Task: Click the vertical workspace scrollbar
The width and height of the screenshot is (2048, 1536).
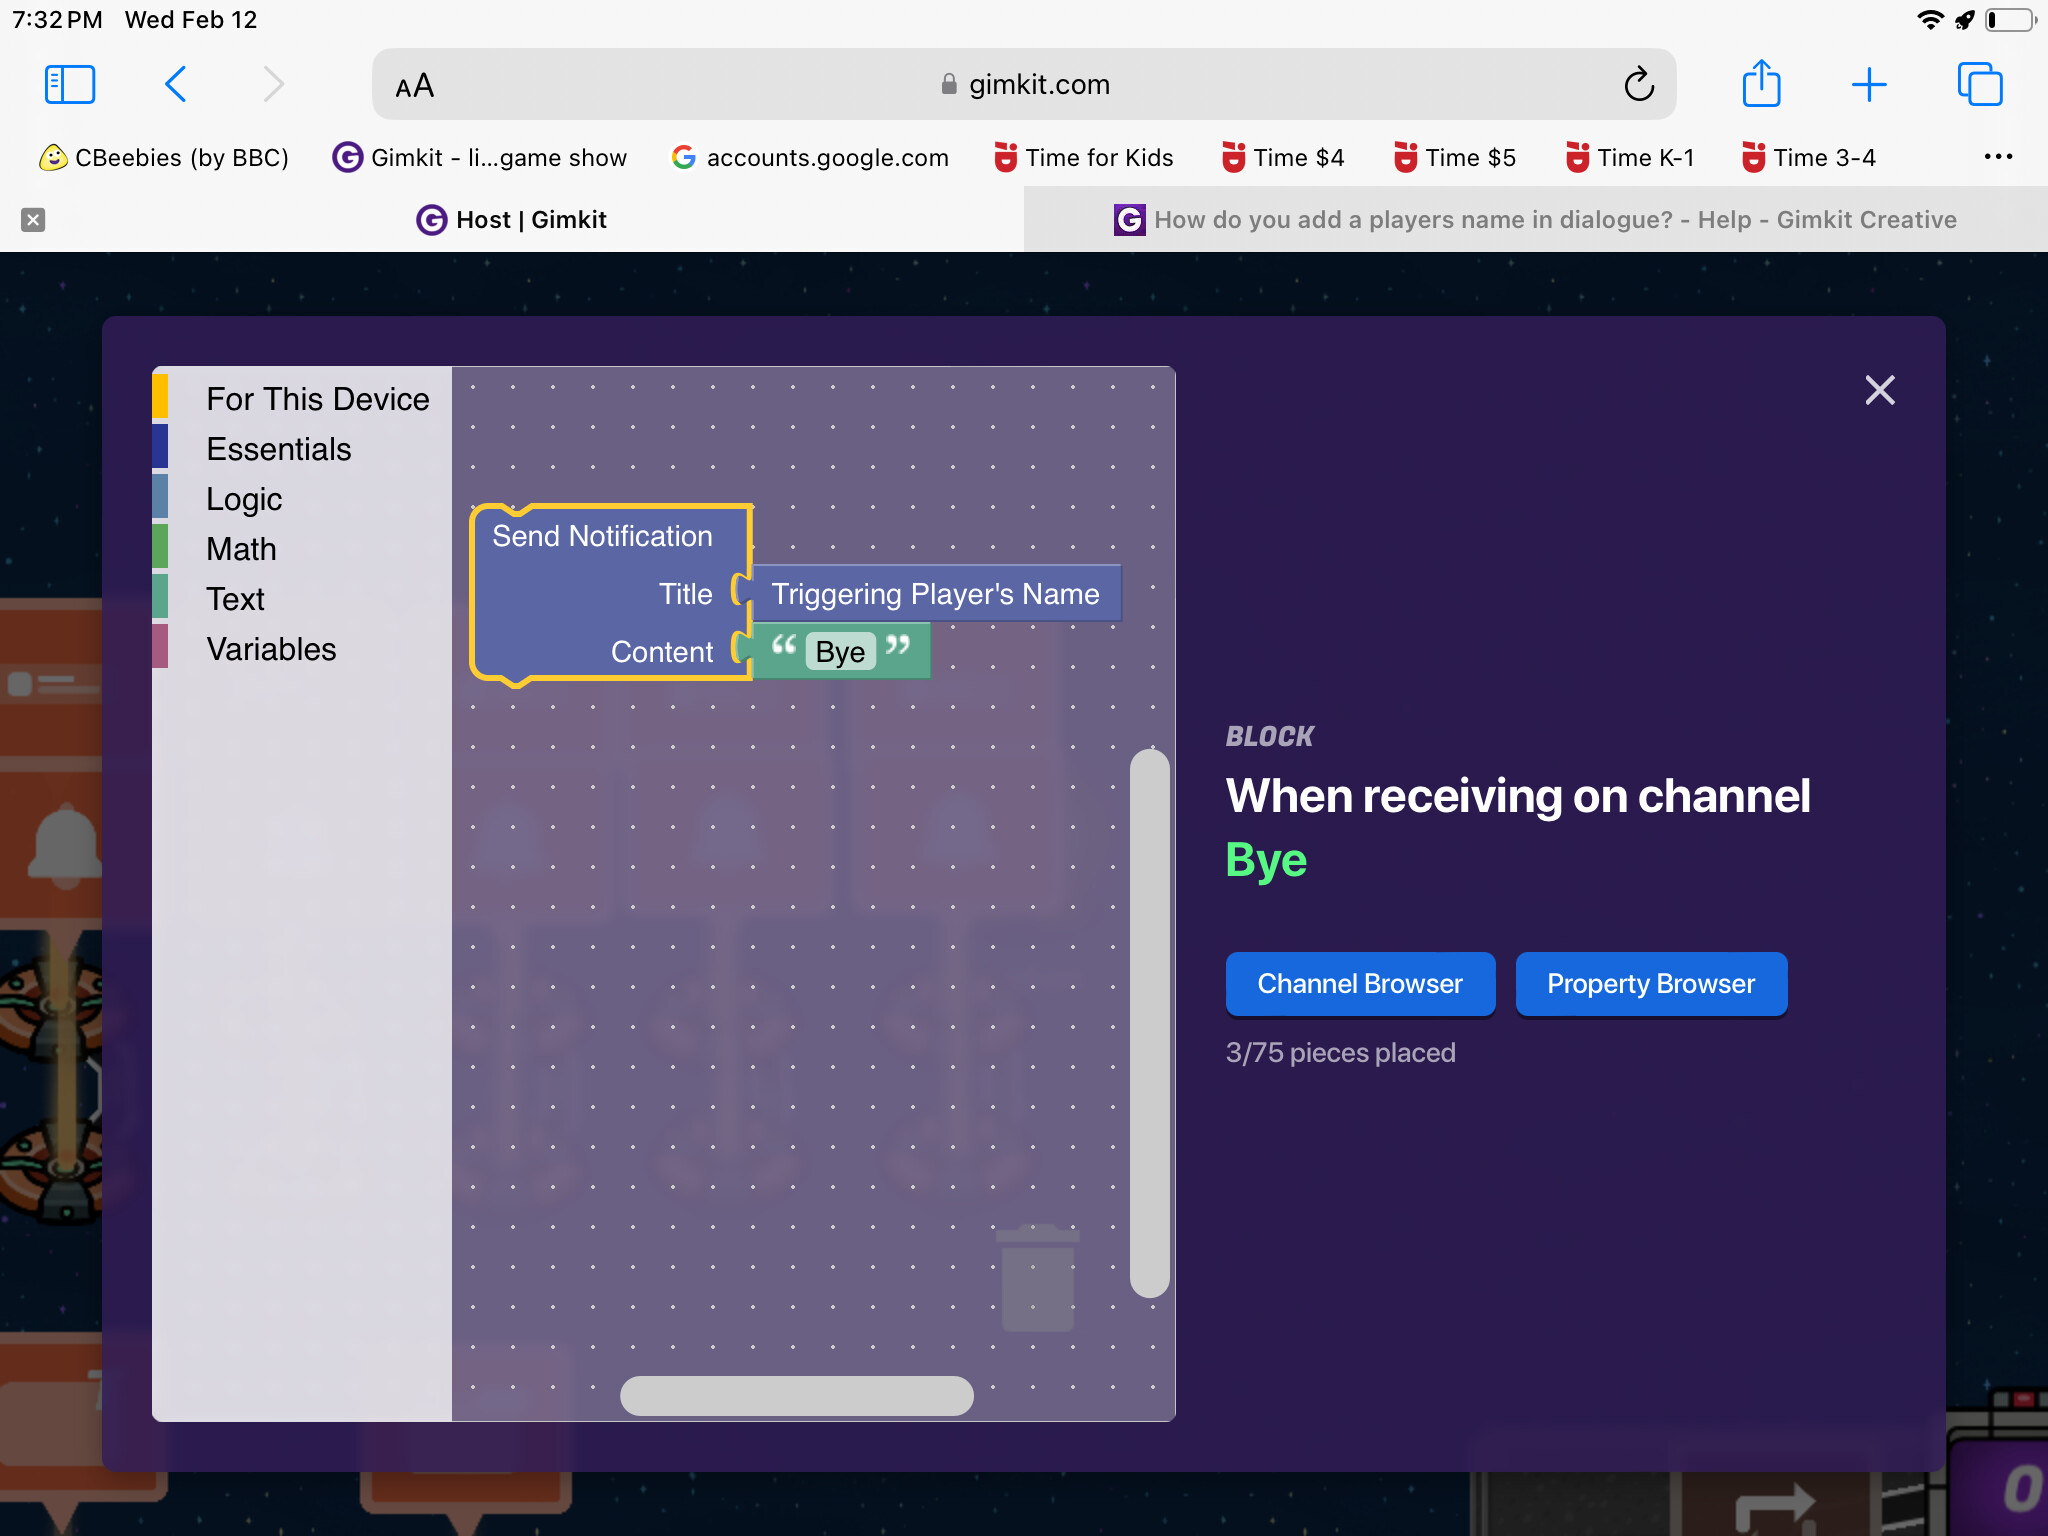Action: 1149,1030
